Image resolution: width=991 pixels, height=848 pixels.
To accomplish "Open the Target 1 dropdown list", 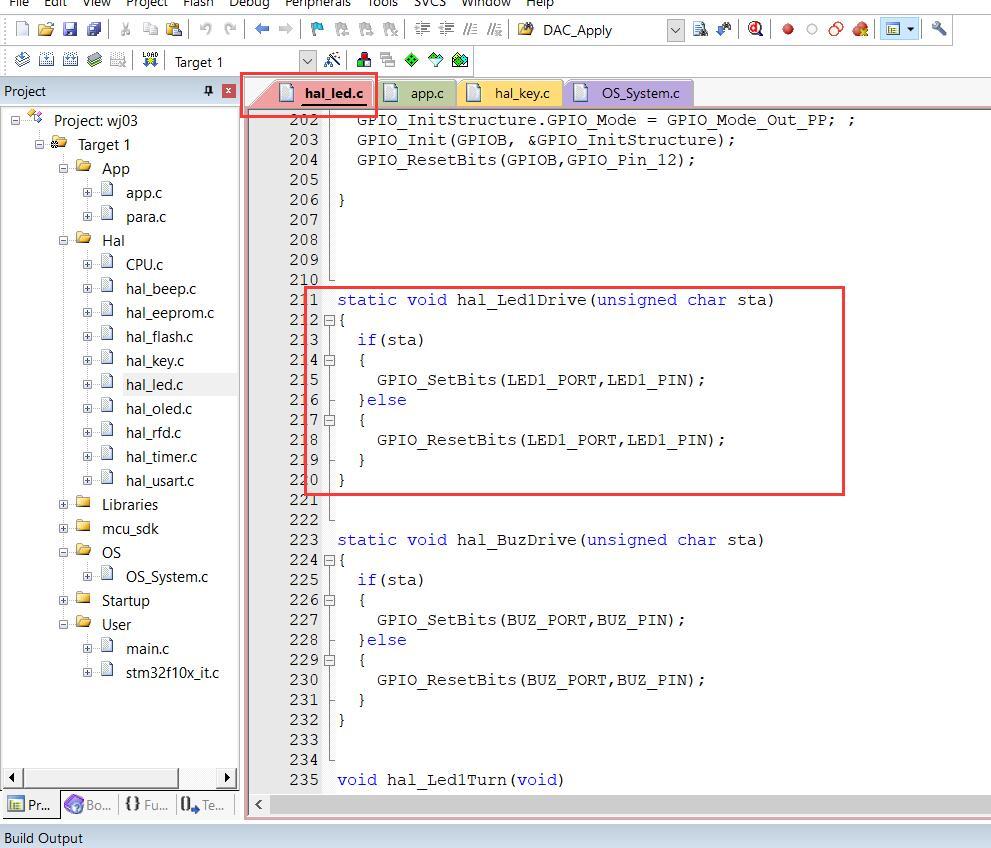I will coord(307,62).
